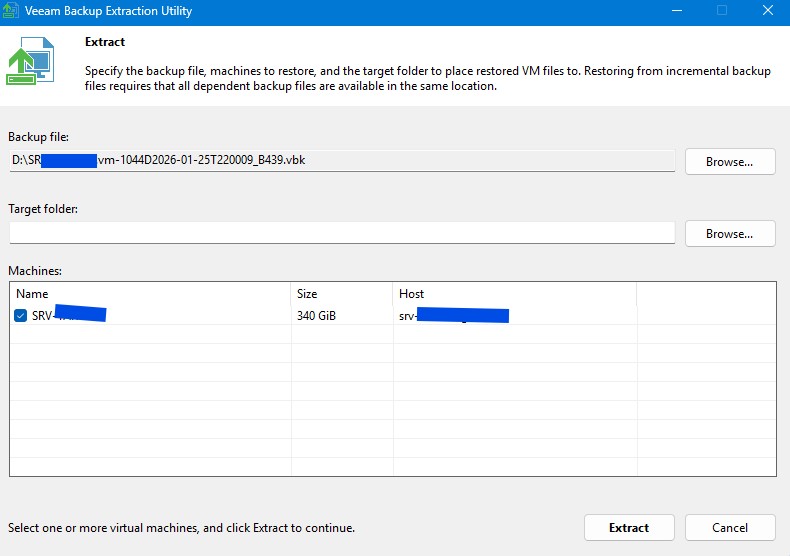
Task: Click the 340 GiB size cell
Action: click(x=316, y=316)
